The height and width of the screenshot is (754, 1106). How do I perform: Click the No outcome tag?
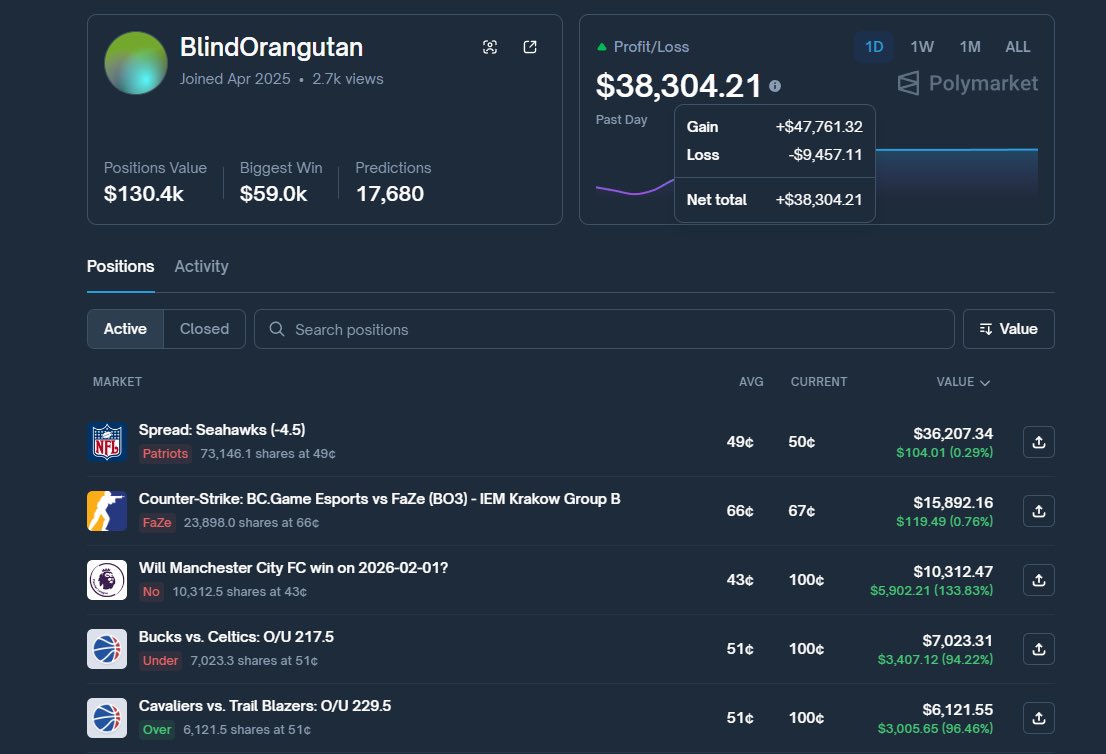tap(151, 592)
